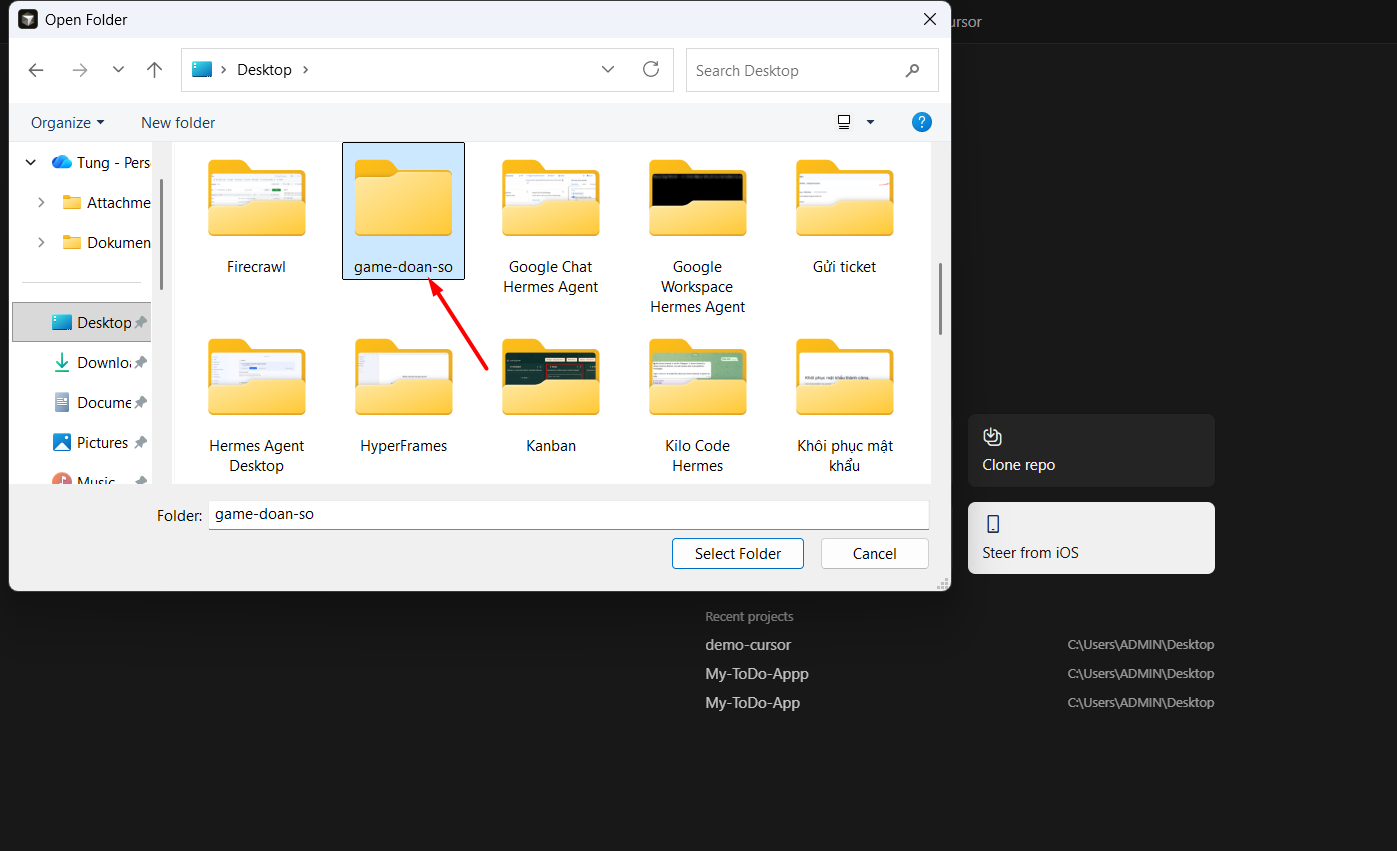This screenshot has width=1397, height=851.
Task: Expand the address bar history dropdown
Action: [x=608, y=69]
